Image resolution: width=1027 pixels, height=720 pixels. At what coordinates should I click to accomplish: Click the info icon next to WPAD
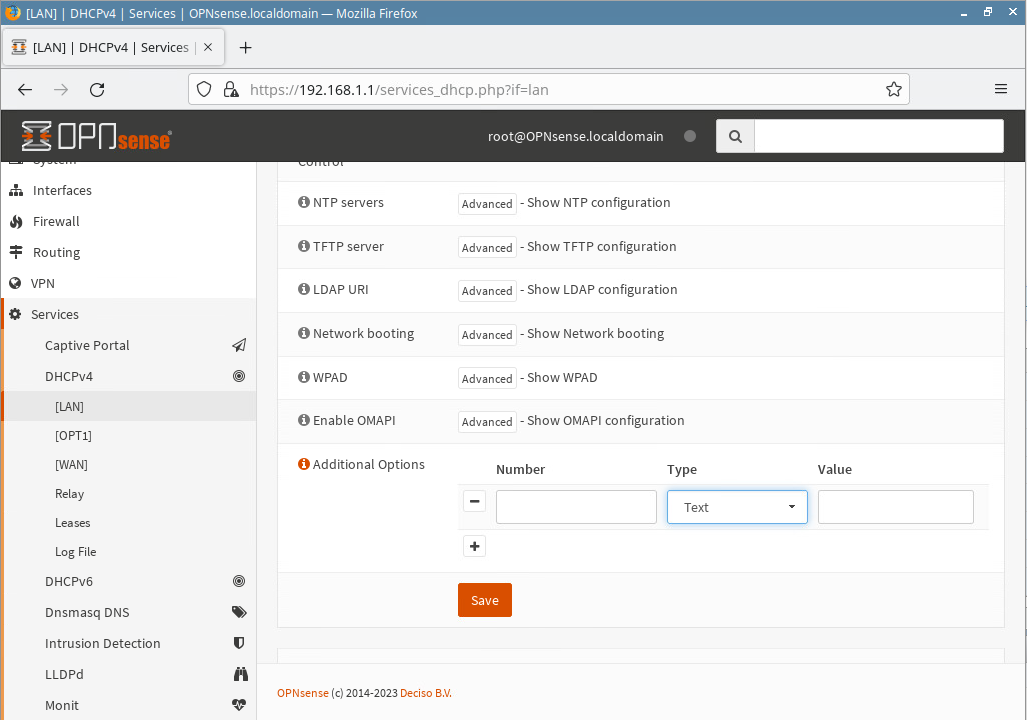[304, 377]
